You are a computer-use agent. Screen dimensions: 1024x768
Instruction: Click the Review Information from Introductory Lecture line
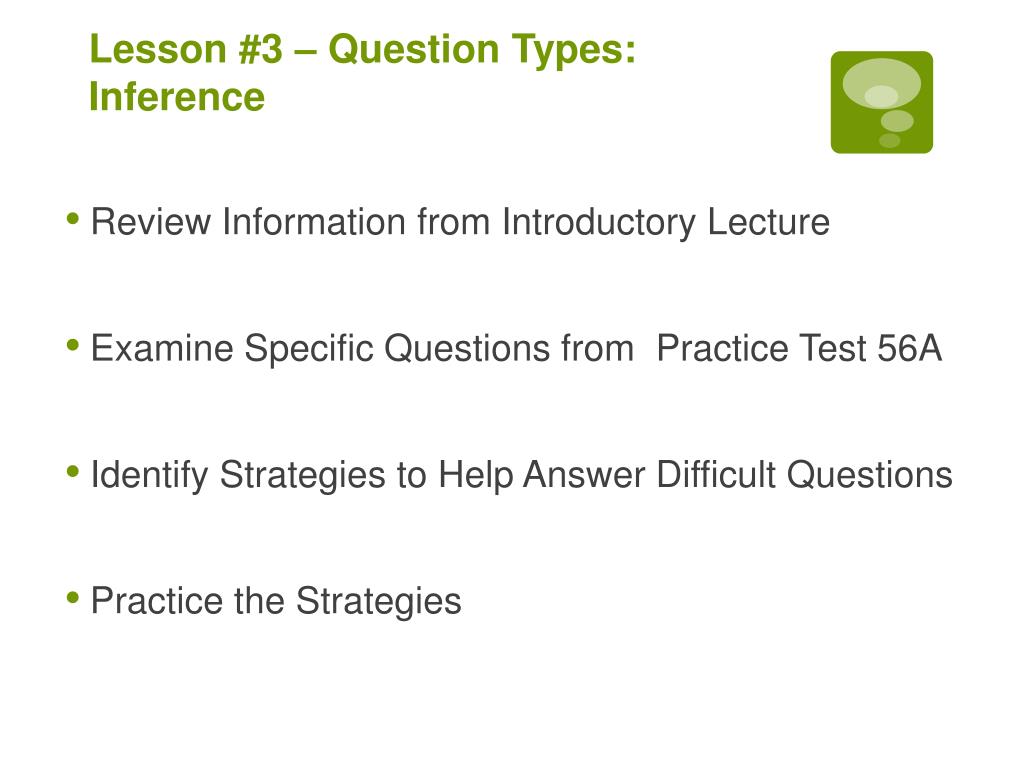460,222
